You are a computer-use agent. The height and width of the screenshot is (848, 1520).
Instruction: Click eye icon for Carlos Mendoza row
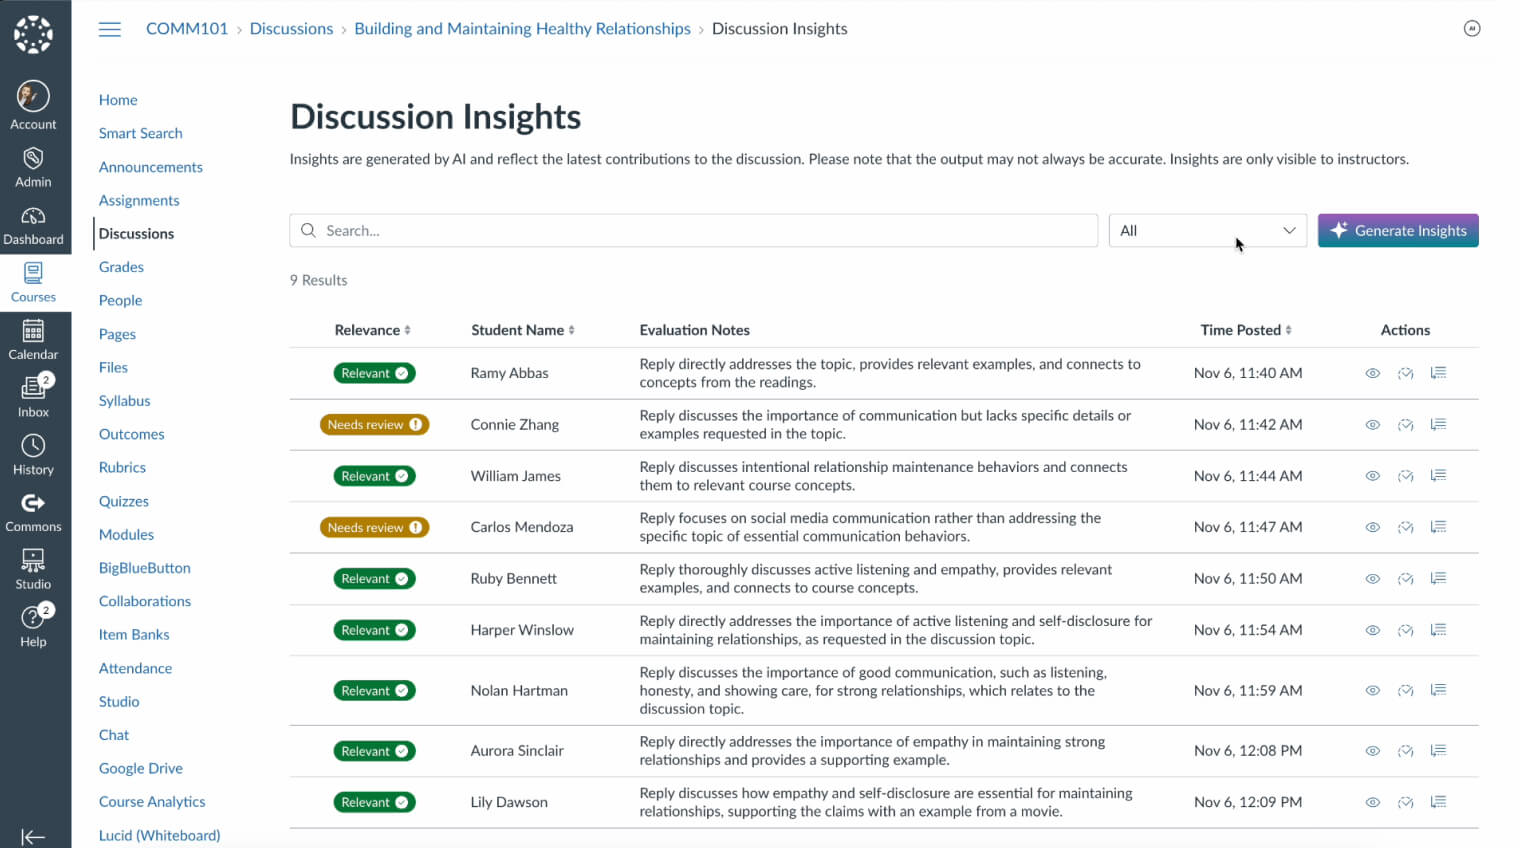[x=1372, y=527]
